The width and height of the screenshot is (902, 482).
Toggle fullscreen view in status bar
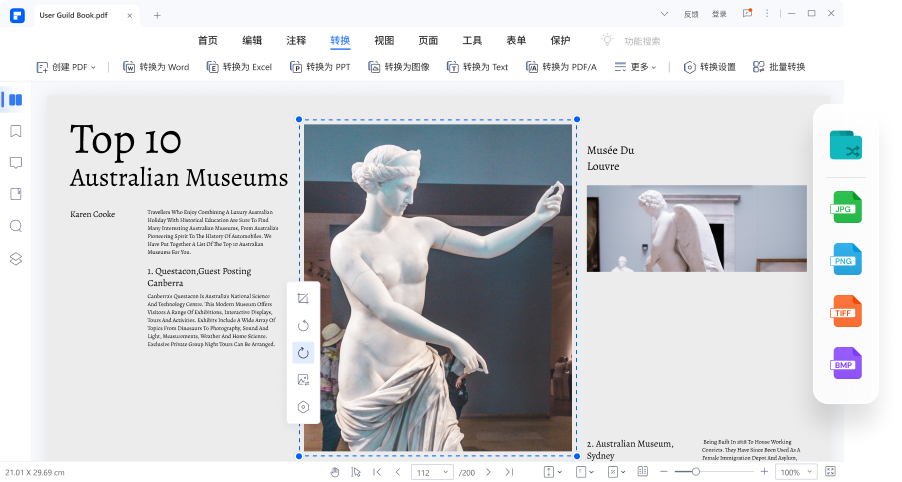tap(830, 472)
